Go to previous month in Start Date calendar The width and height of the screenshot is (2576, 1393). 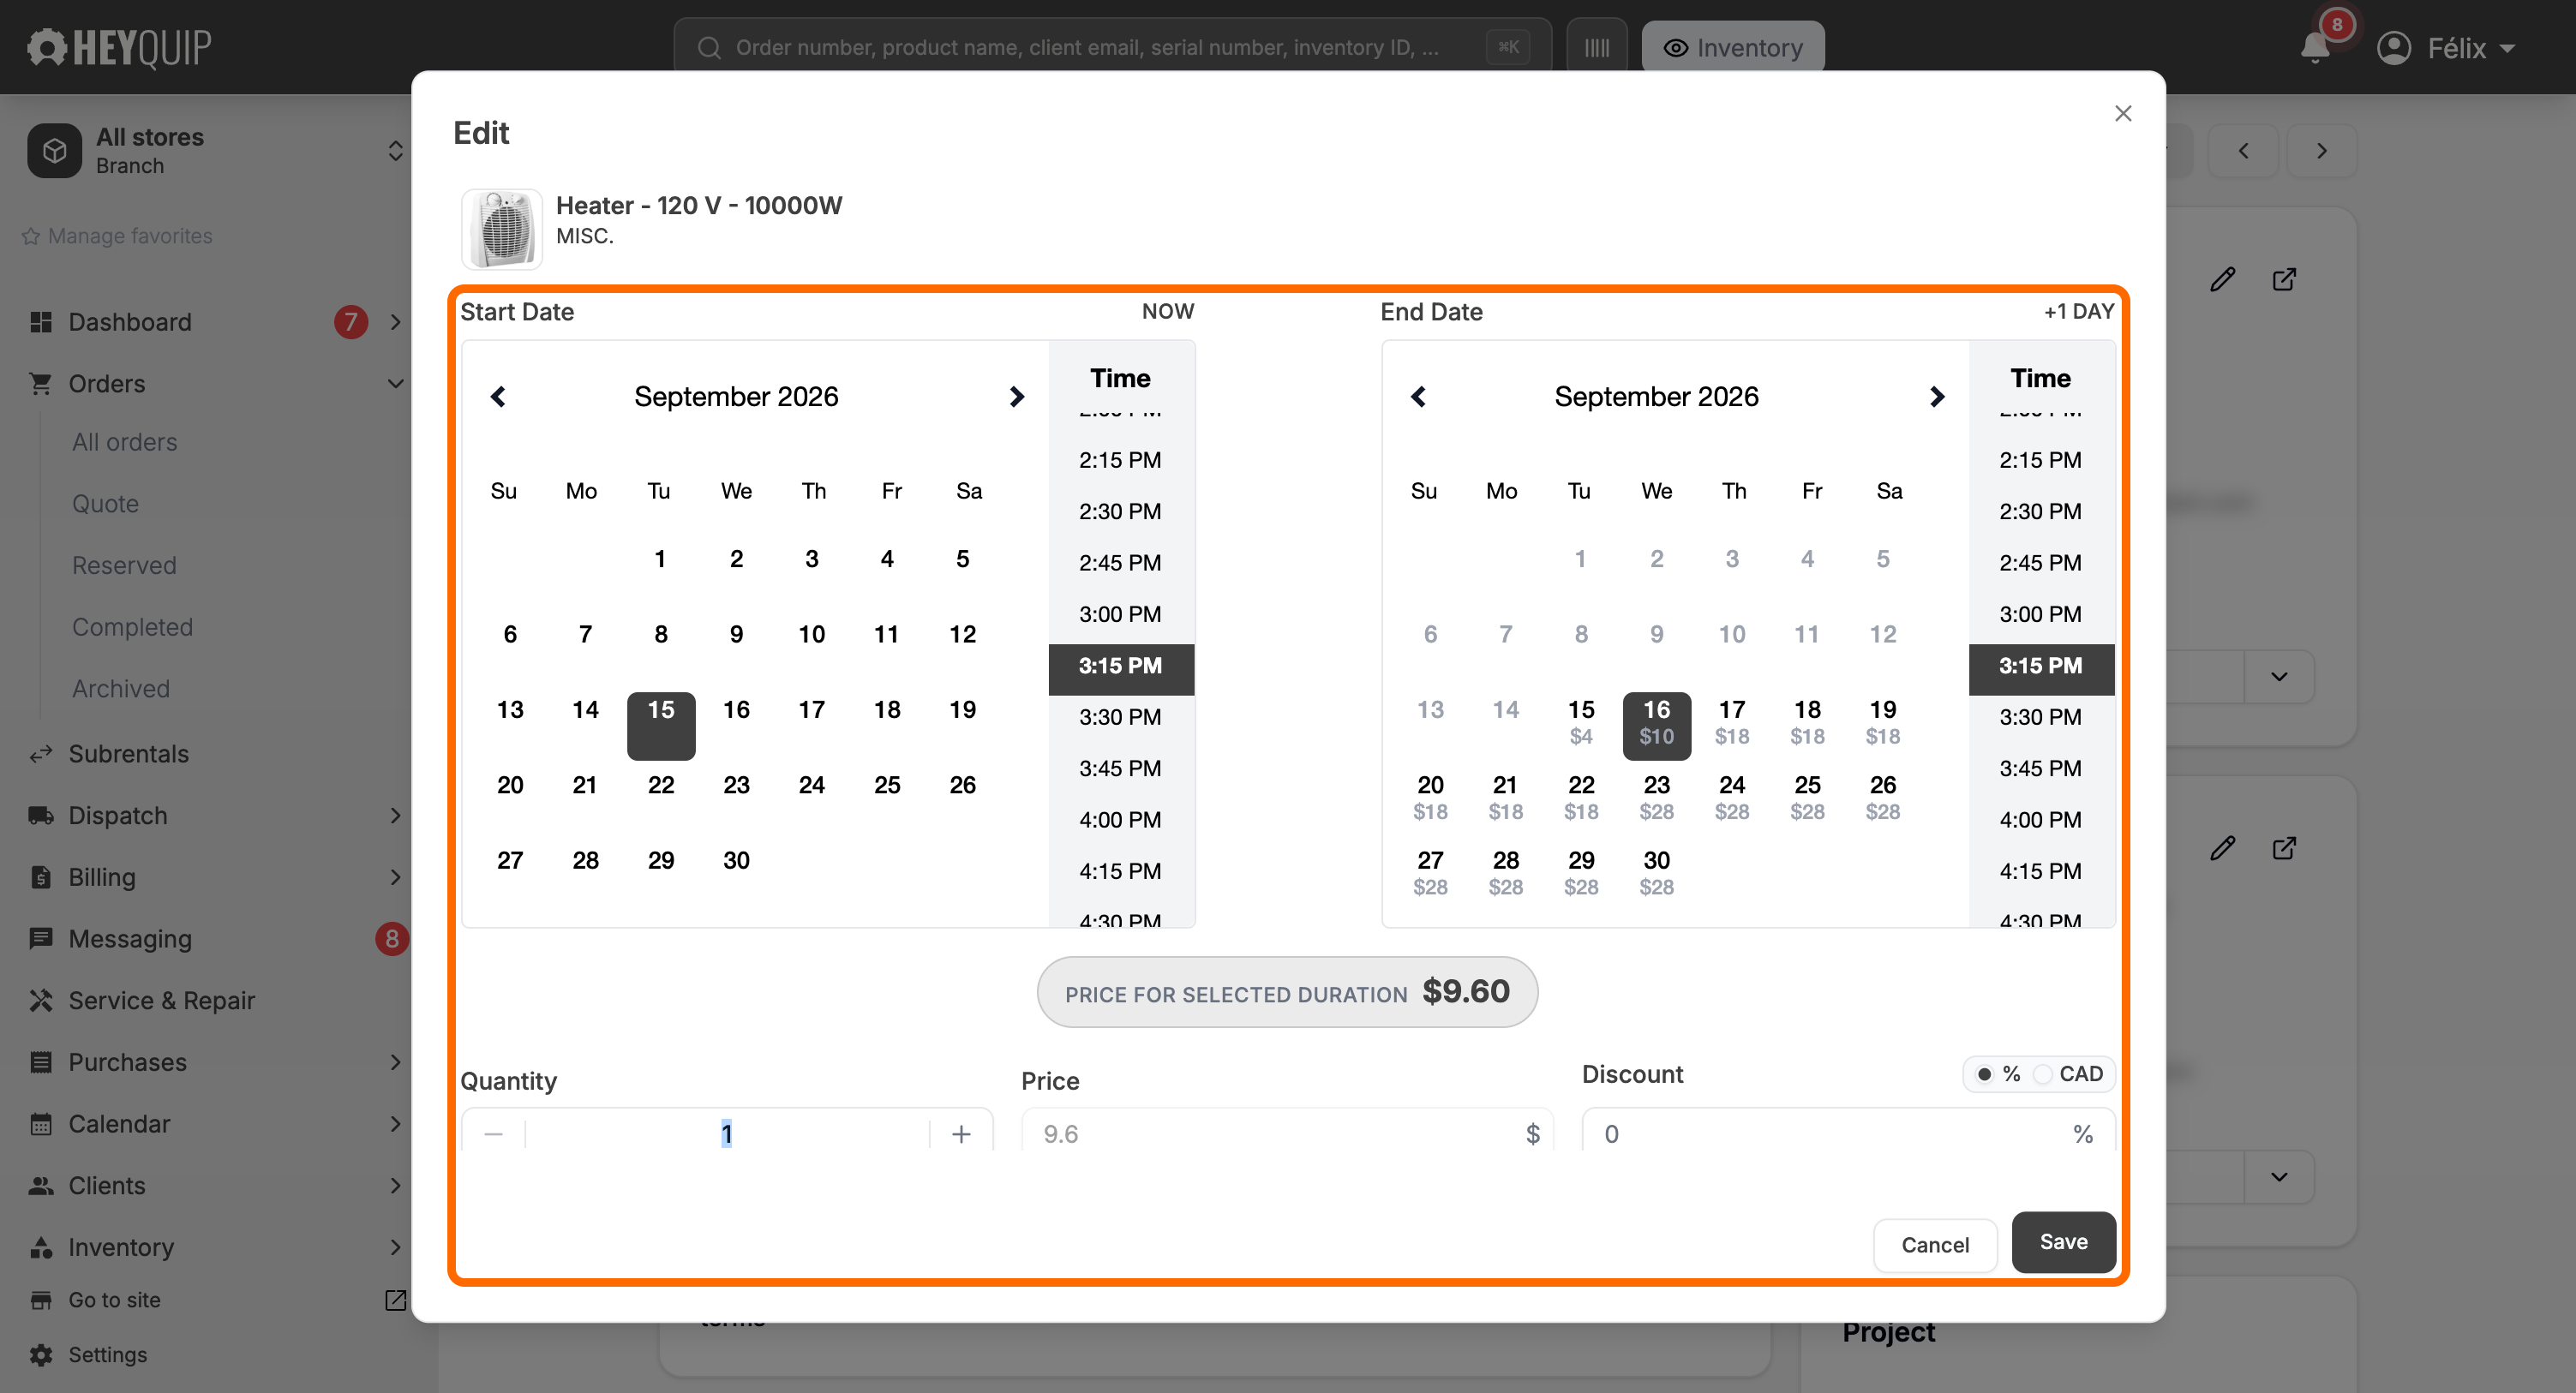[498, 397]
